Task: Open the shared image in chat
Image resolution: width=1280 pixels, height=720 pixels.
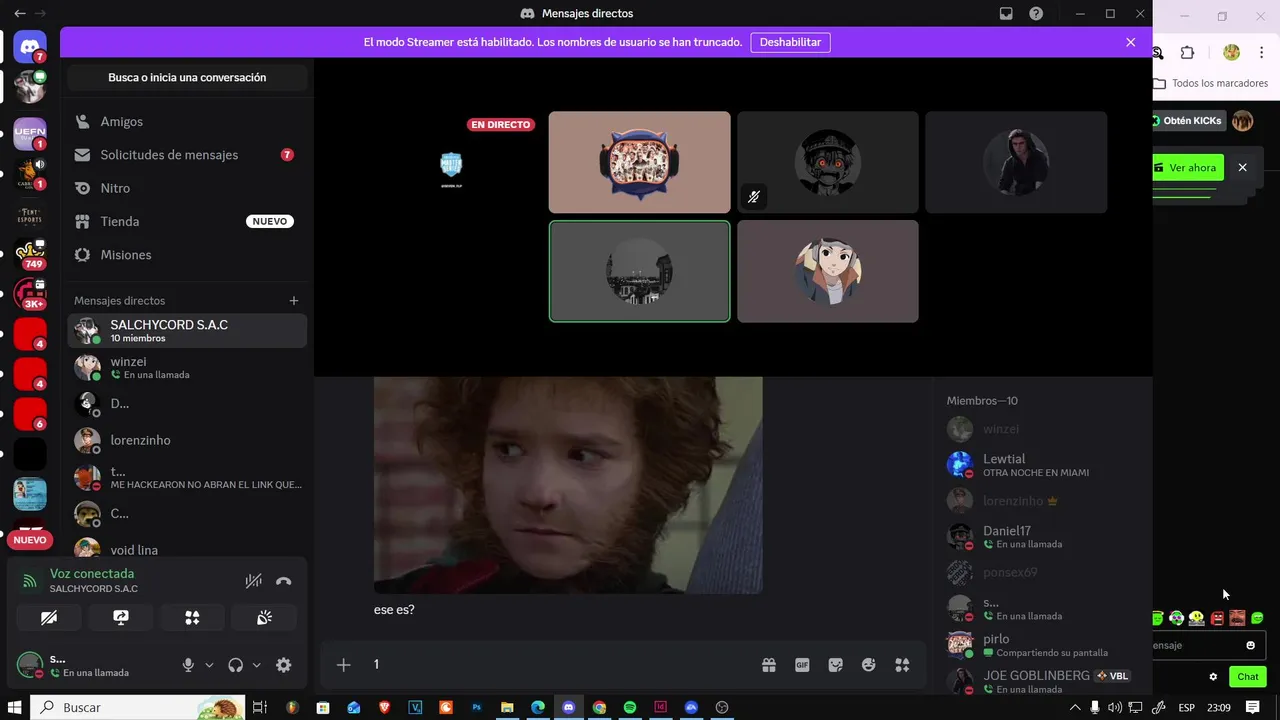Action: [x=568, y=485]
